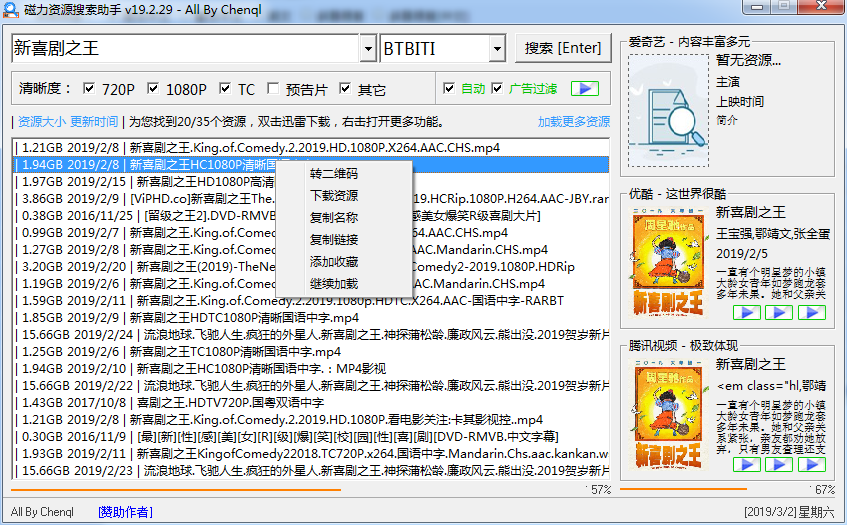Select the 1.25GB TC1080P result row
This screenshot has height=525, width=847.
click(311, 352)
